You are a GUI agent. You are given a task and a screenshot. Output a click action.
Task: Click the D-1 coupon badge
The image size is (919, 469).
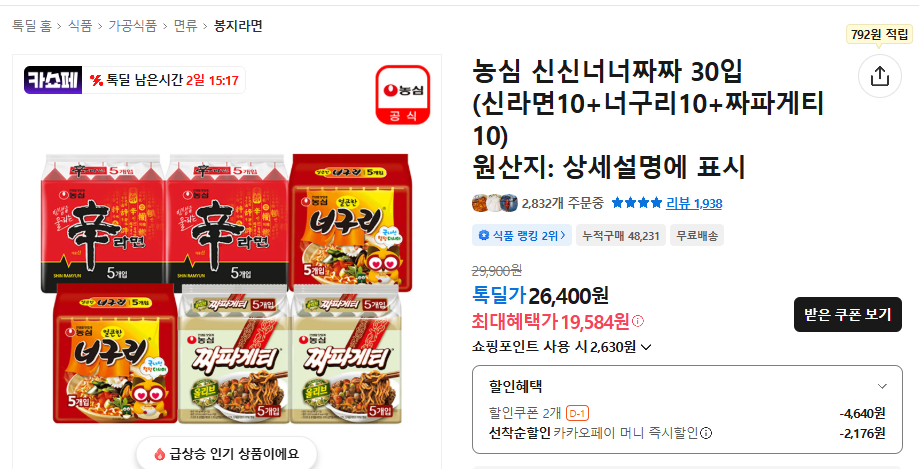click(x=577, y=413)
